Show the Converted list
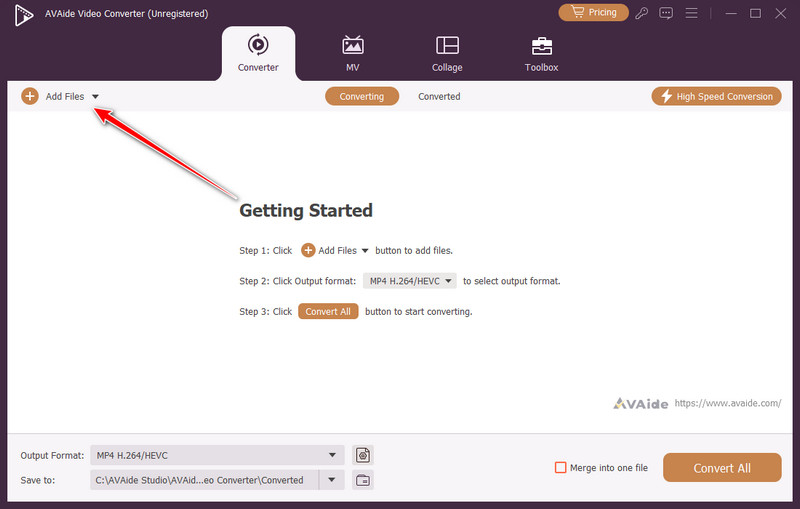800x509 pixels. 439,97
